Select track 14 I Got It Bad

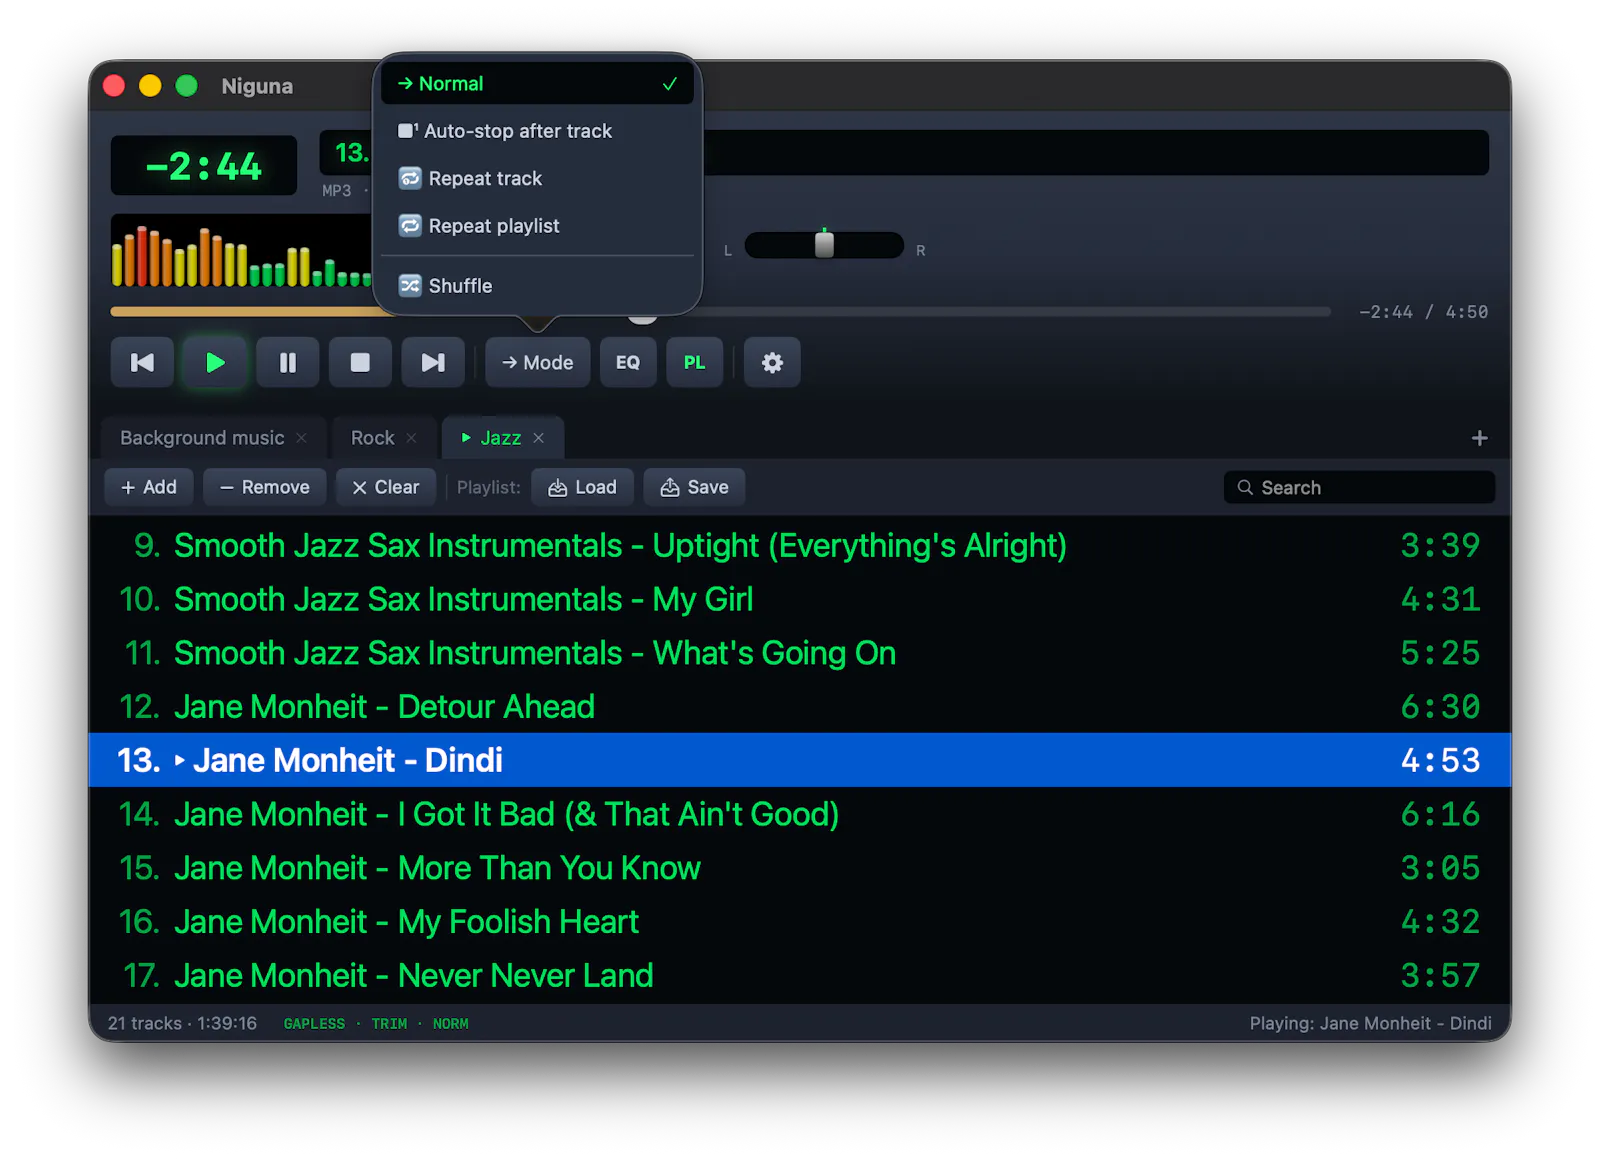tap(800, 814)
